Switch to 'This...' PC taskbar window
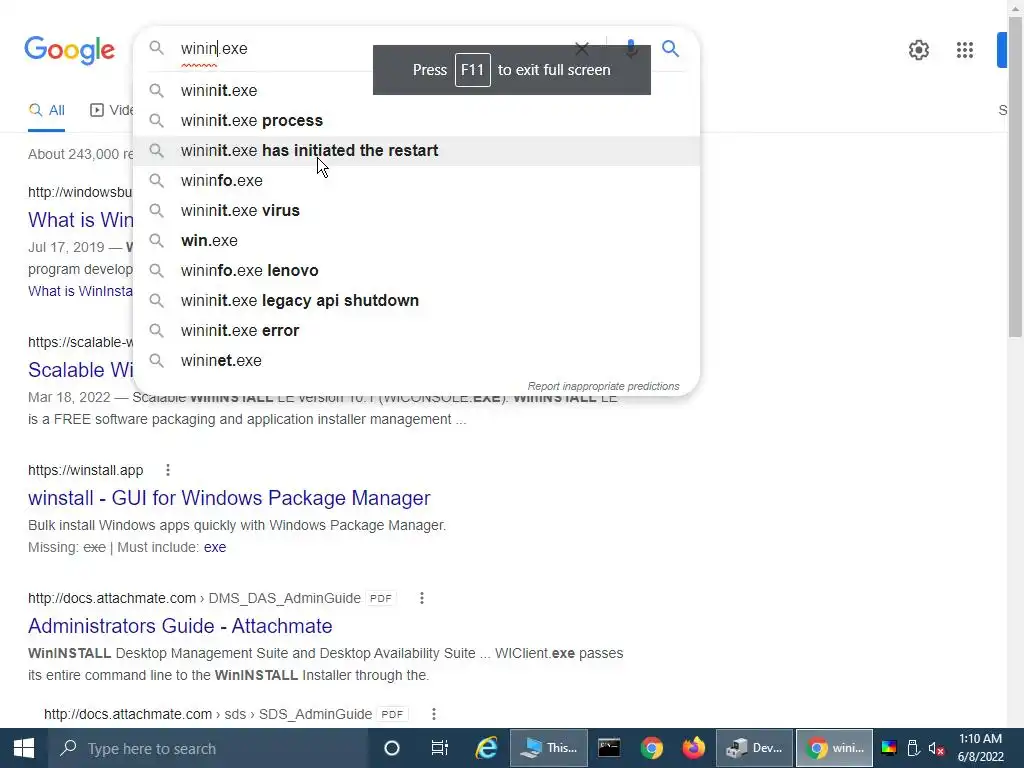Image resolution: width=1024 pixels, height=768 pixels. pyautogui.click(x=549, y=748)
